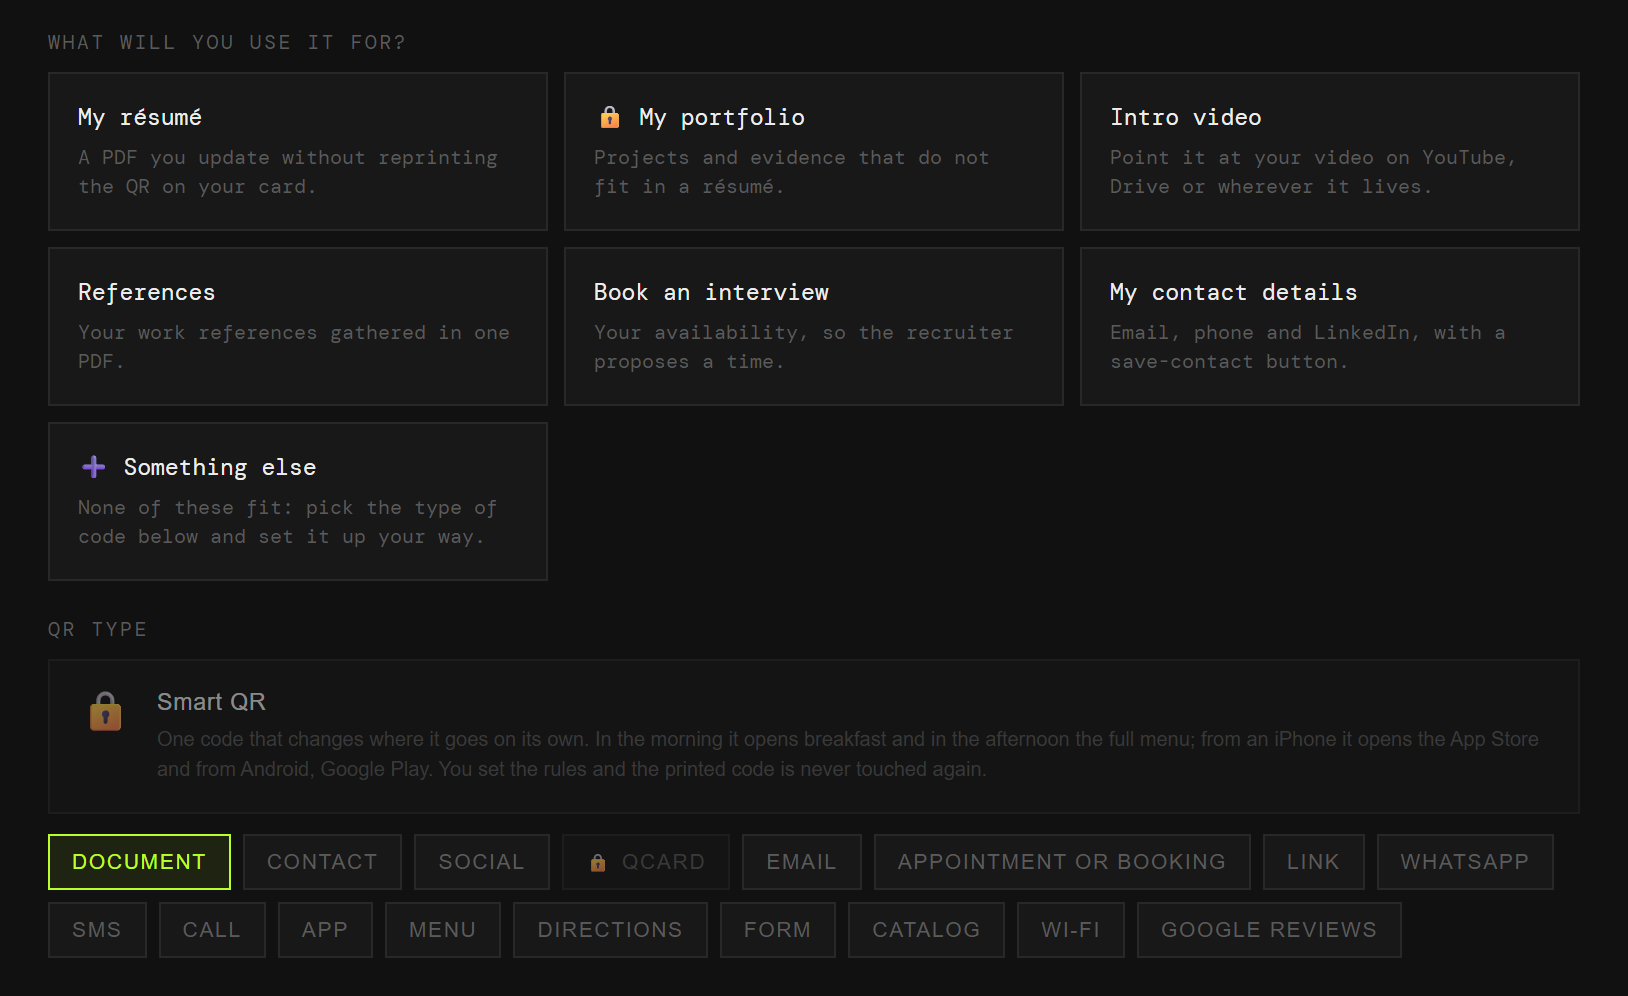Open the Smart QR option panel

coord(814,736)
